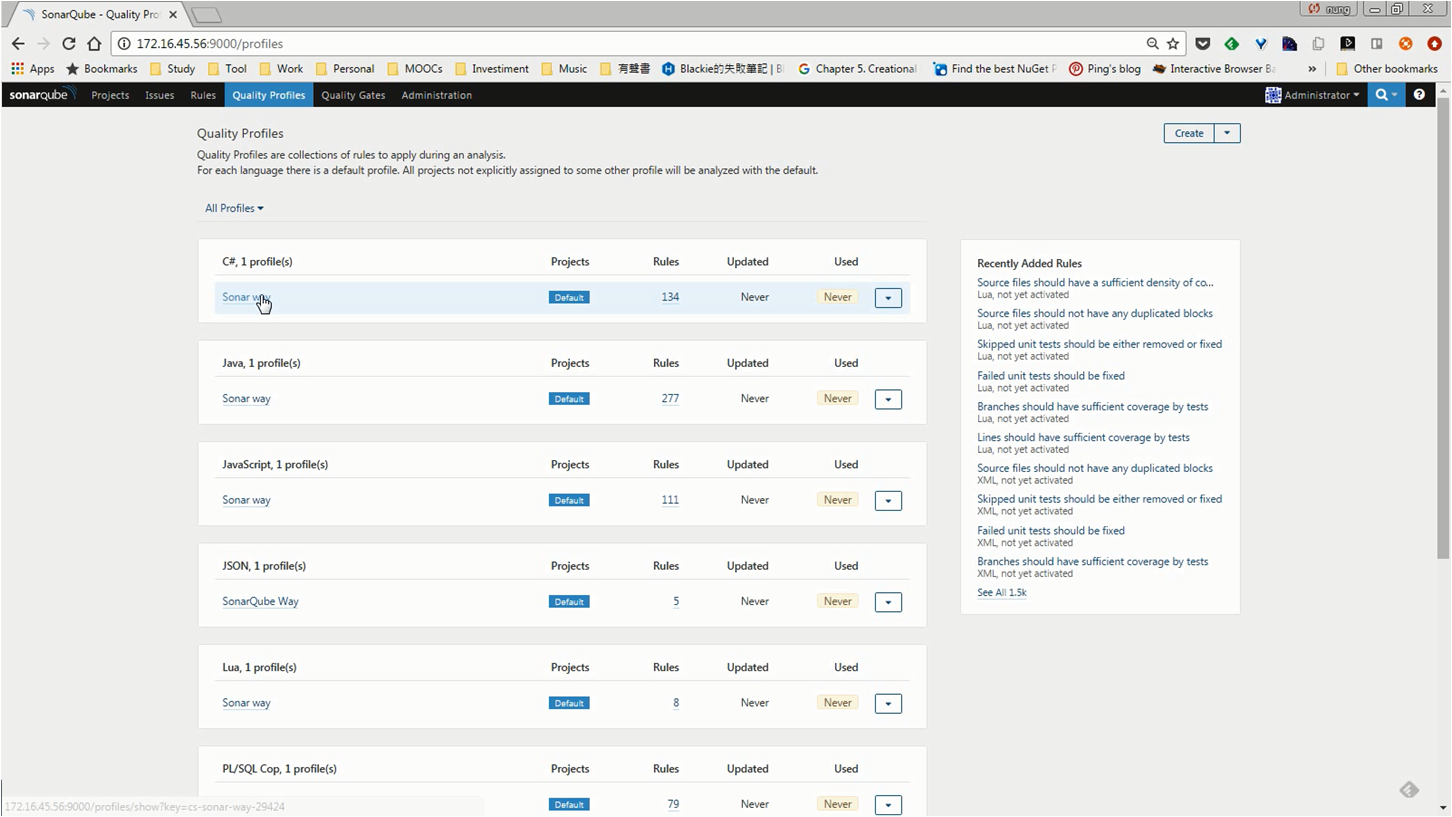
Task: Open Lua rule 'Skipped unit tests should be removed'
Action: pos(1099,344)
